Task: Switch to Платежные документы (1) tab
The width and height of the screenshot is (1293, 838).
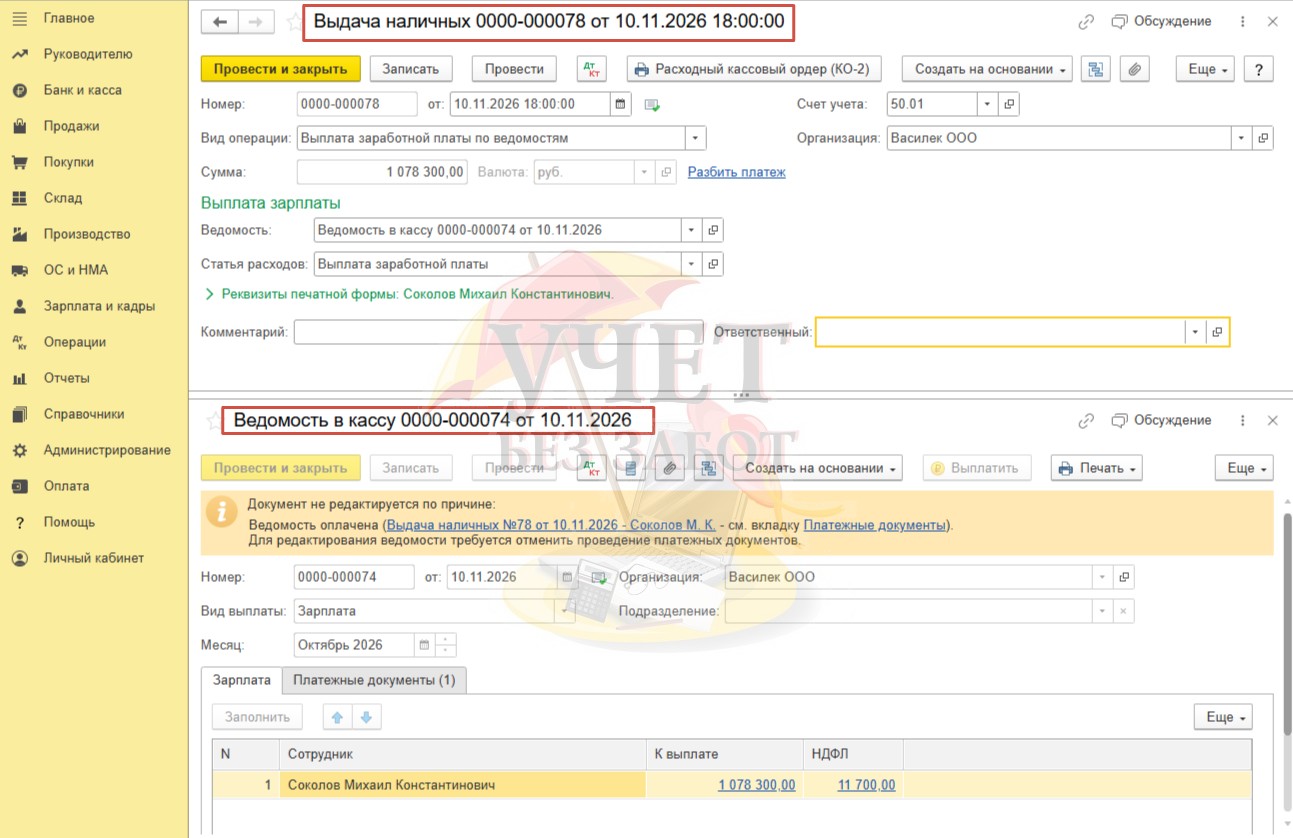Action: tap(374, 680)
